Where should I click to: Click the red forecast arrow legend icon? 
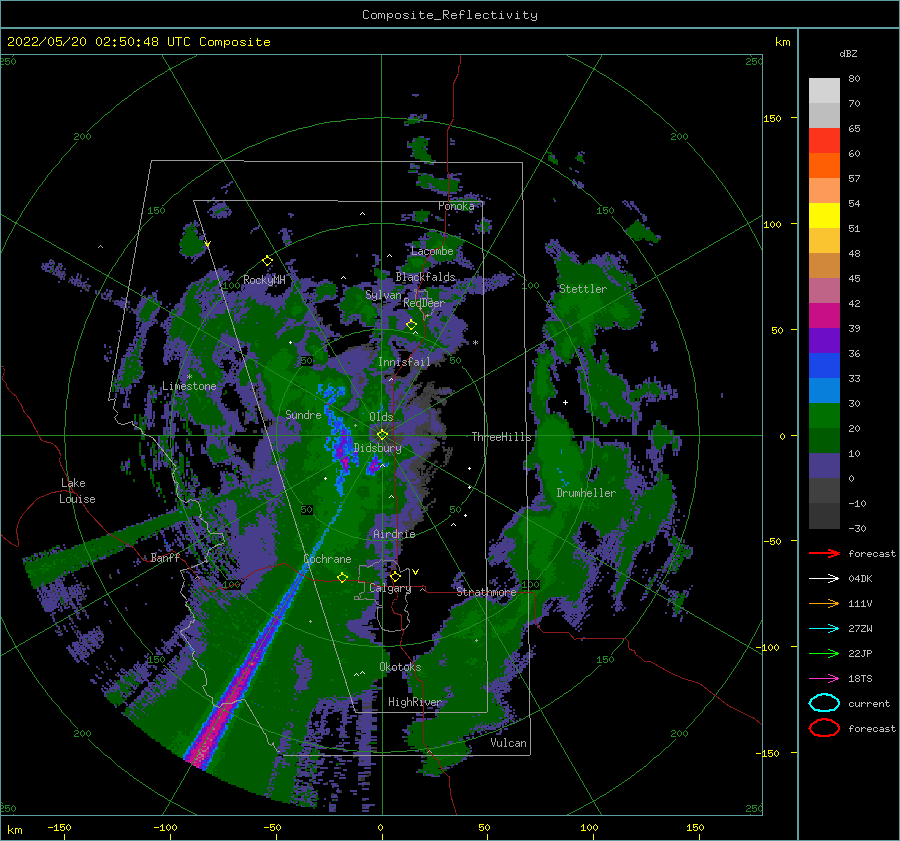[824, 553]
